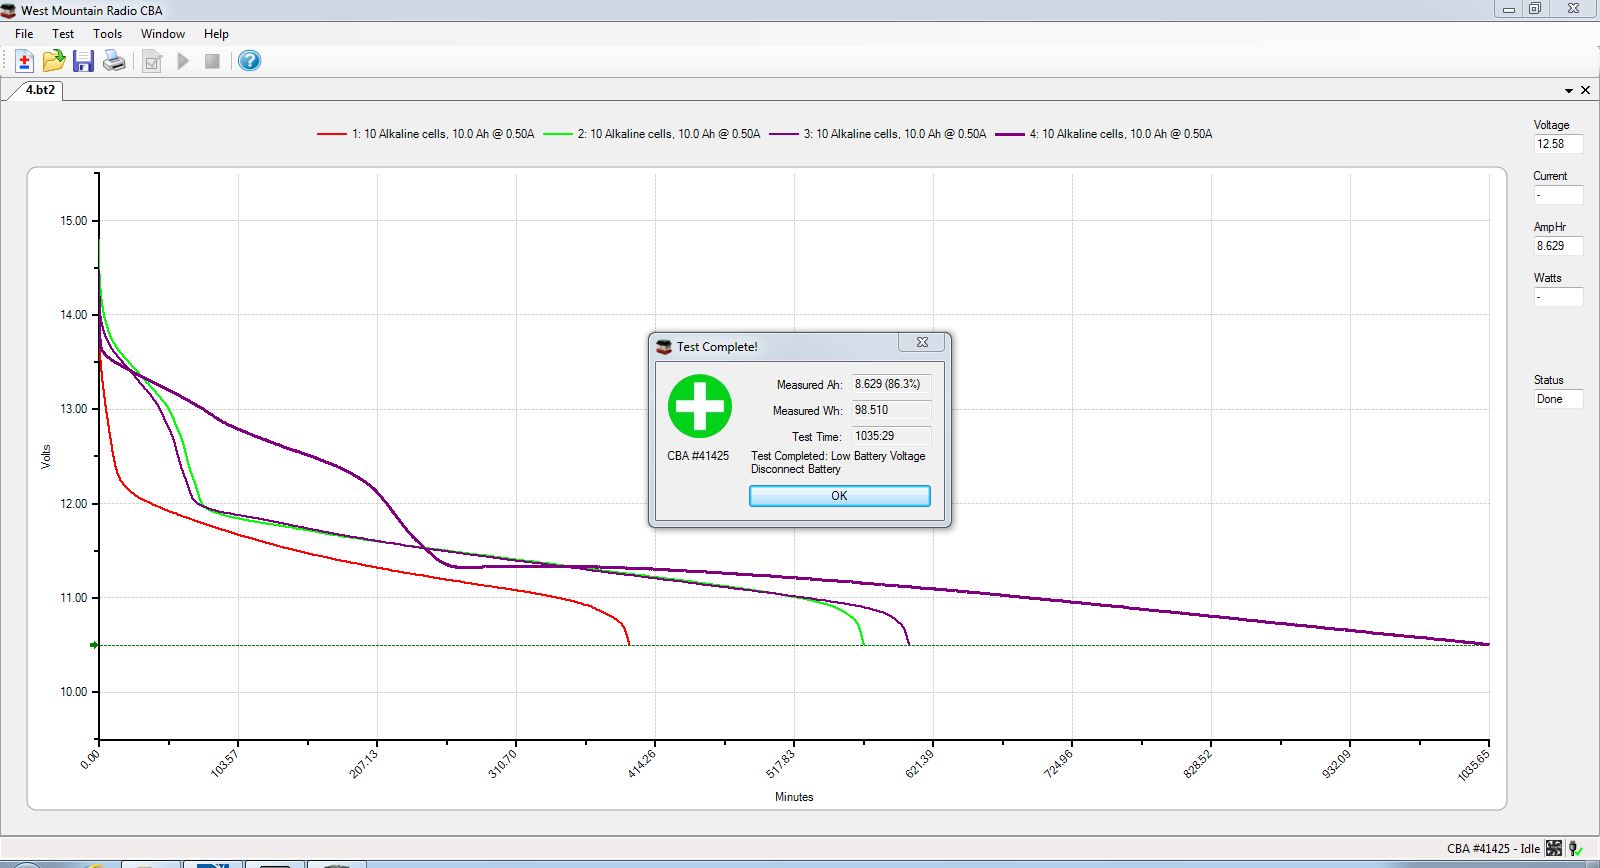The width and height of the screenshot is (1600, 868).
Task: Click the greyed-out checklist document icon
Action: click(152, 62)
